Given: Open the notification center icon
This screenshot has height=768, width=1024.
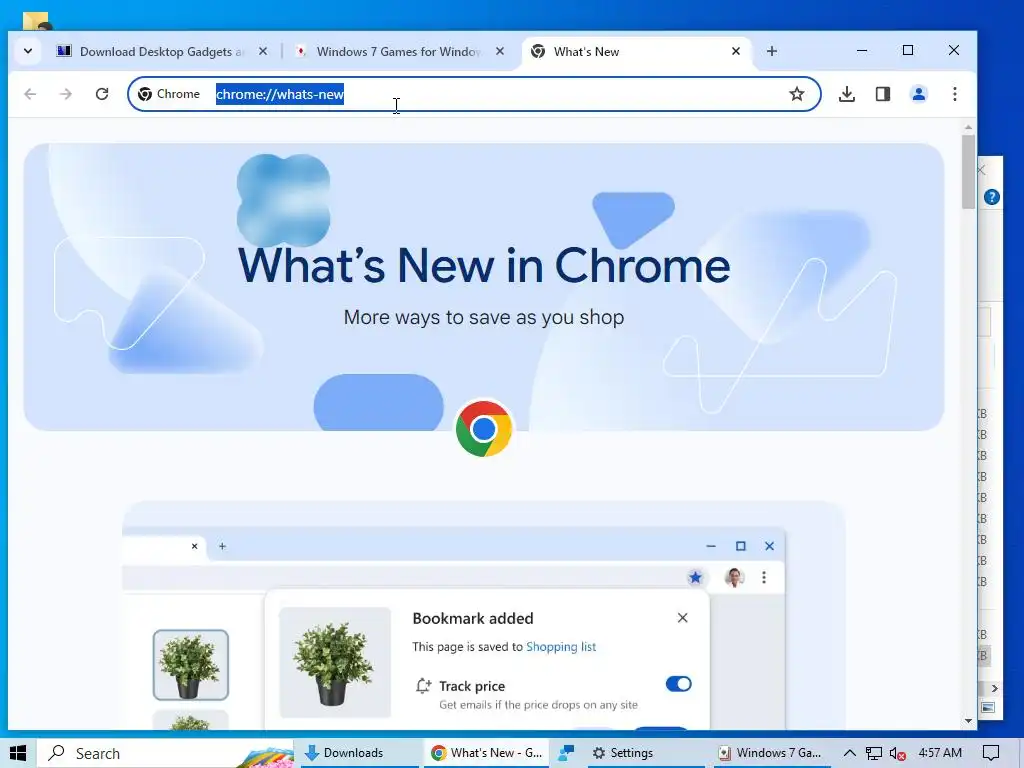Looking at the screenshot, I should pos(991,753).
